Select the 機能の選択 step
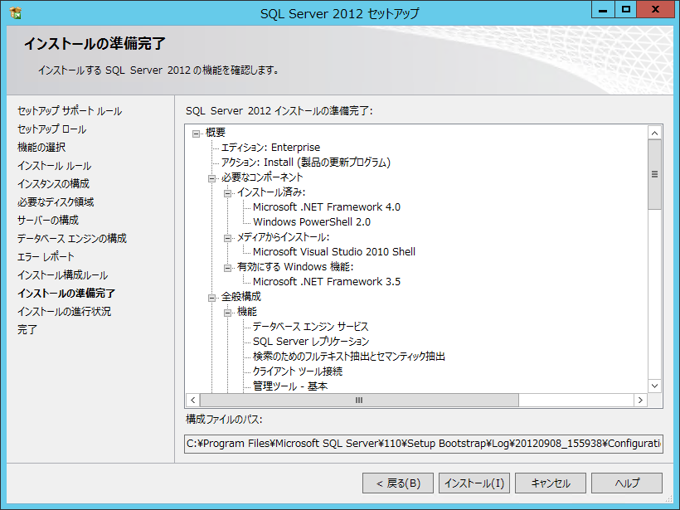 [42, 147]
